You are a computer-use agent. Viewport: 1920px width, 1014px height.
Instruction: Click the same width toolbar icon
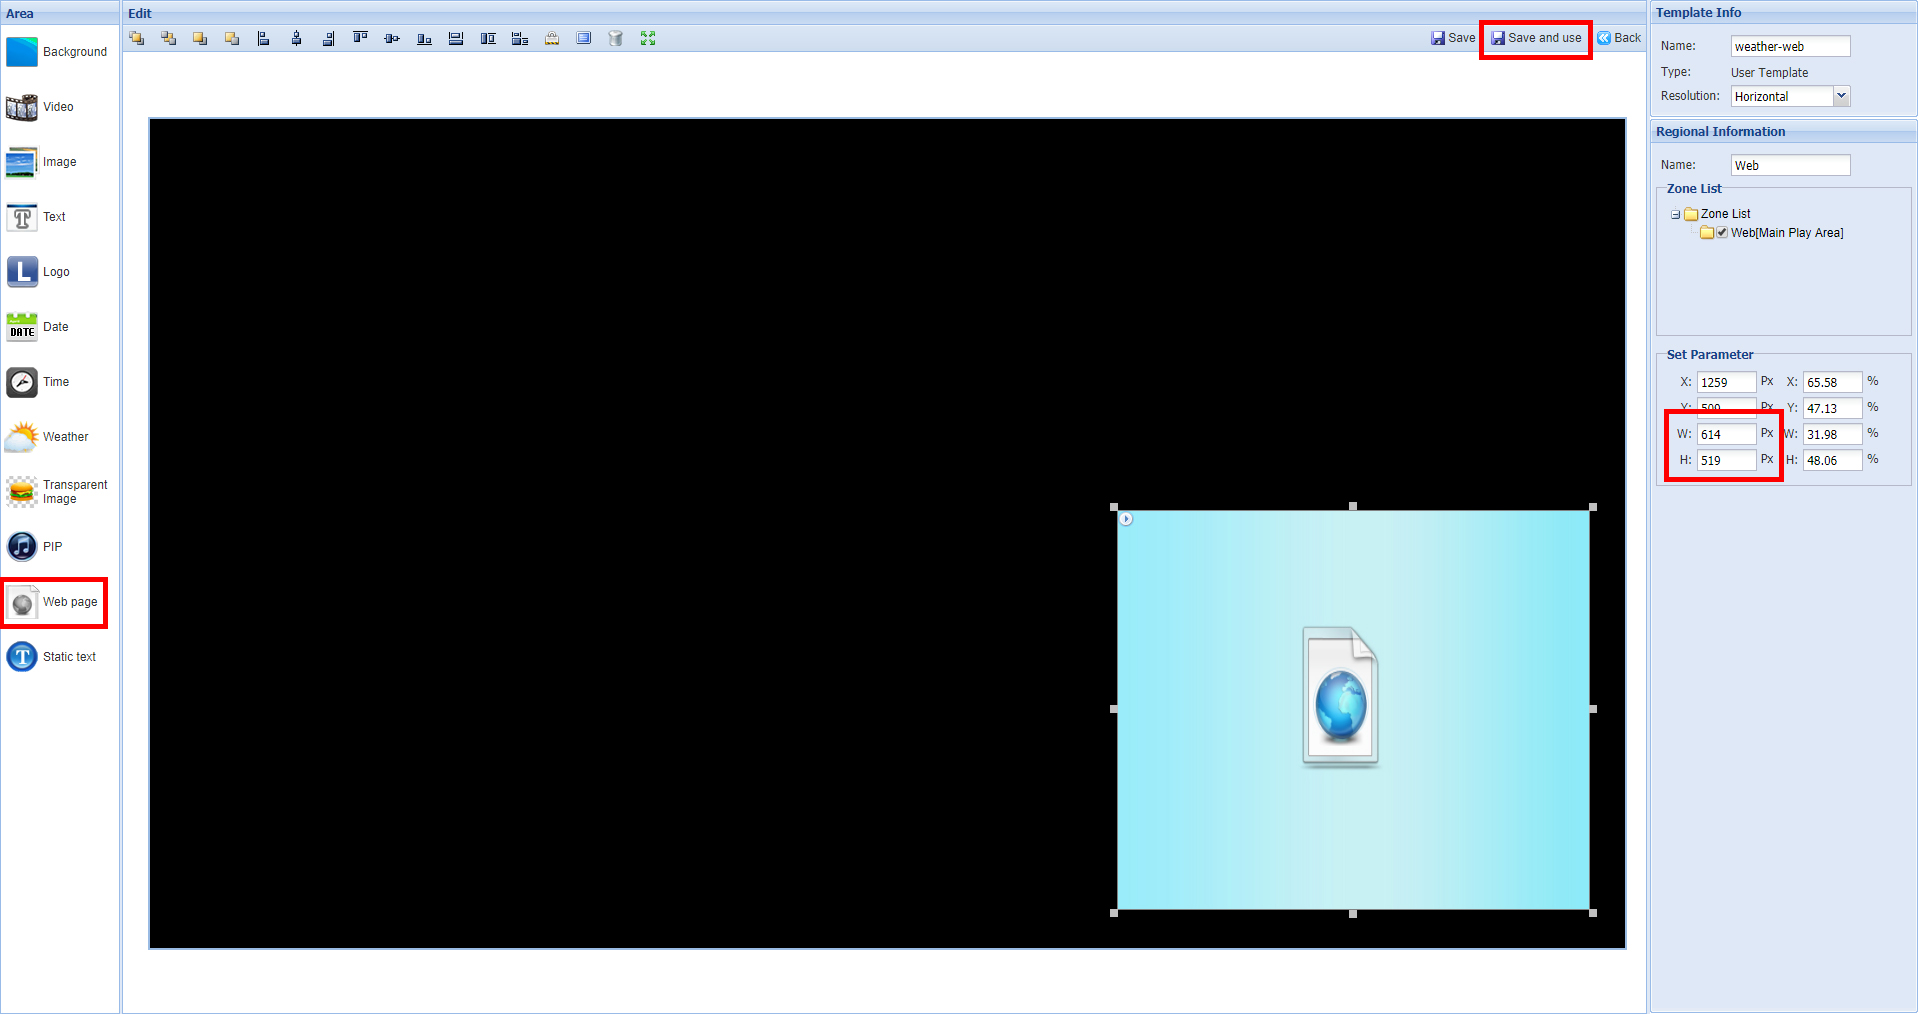456,38
